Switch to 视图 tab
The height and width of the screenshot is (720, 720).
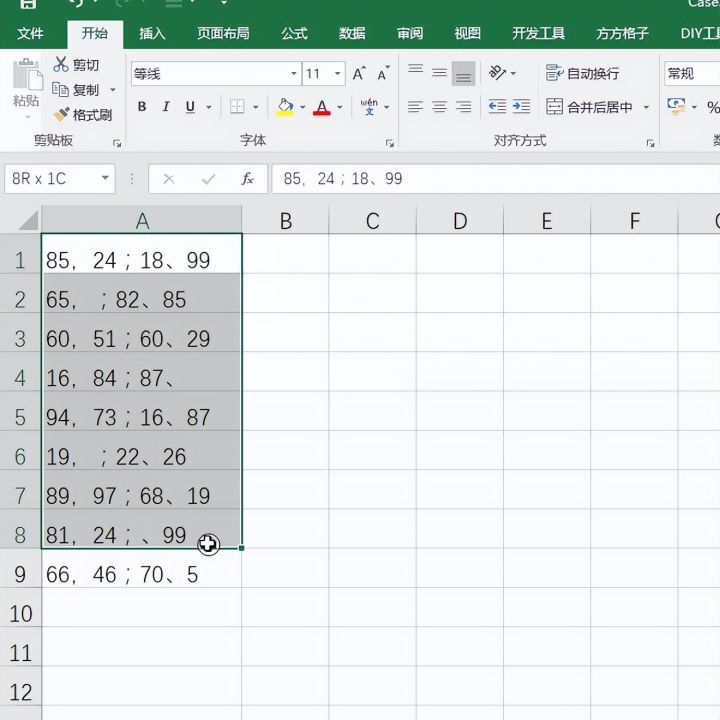(x=467, y=34)
